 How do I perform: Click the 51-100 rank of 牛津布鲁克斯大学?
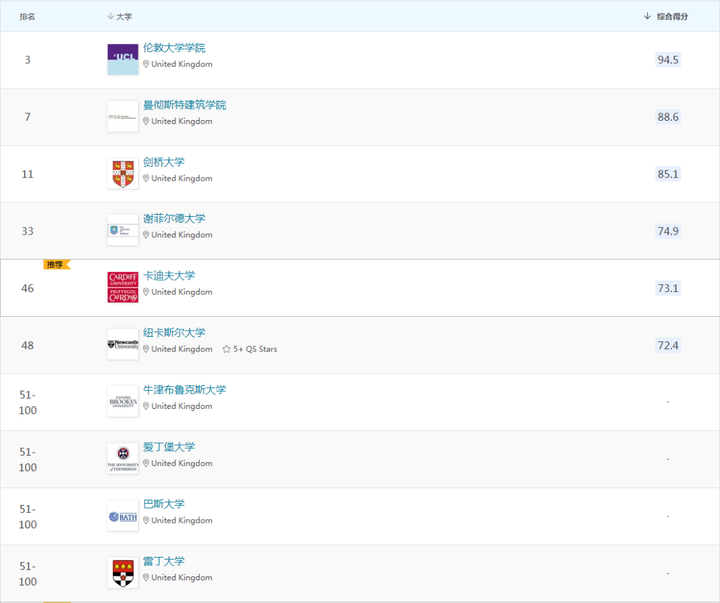[x=28, y=402]
